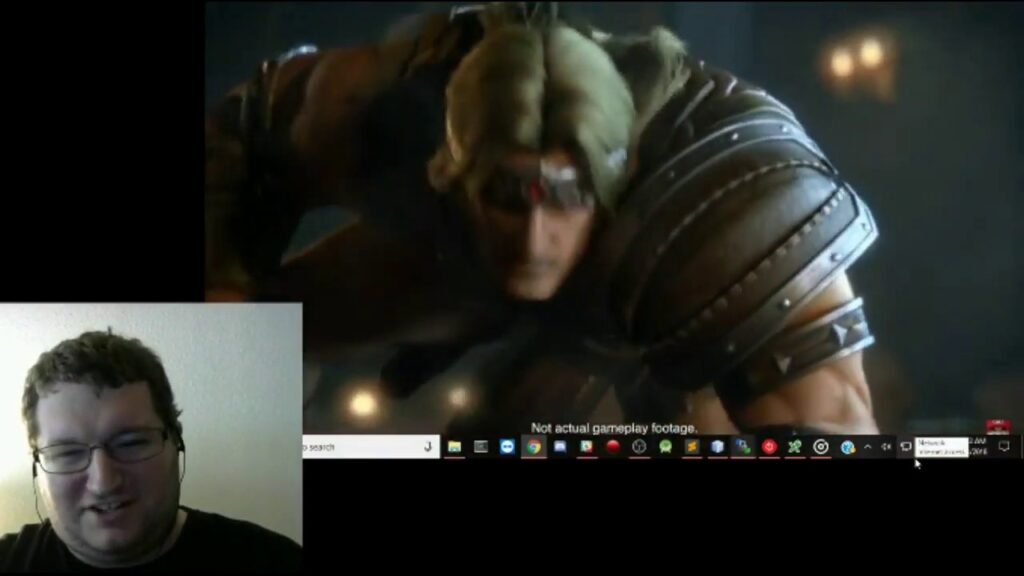Open File Explorer from the taskbar

pyautogui.click(x=455, y=447)
